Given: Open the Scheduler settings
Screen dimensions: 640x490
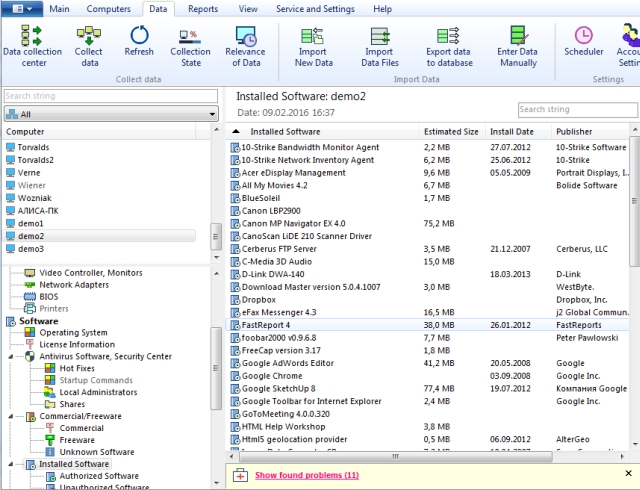Looking at the screenshot, I should [x=583, y=46].
